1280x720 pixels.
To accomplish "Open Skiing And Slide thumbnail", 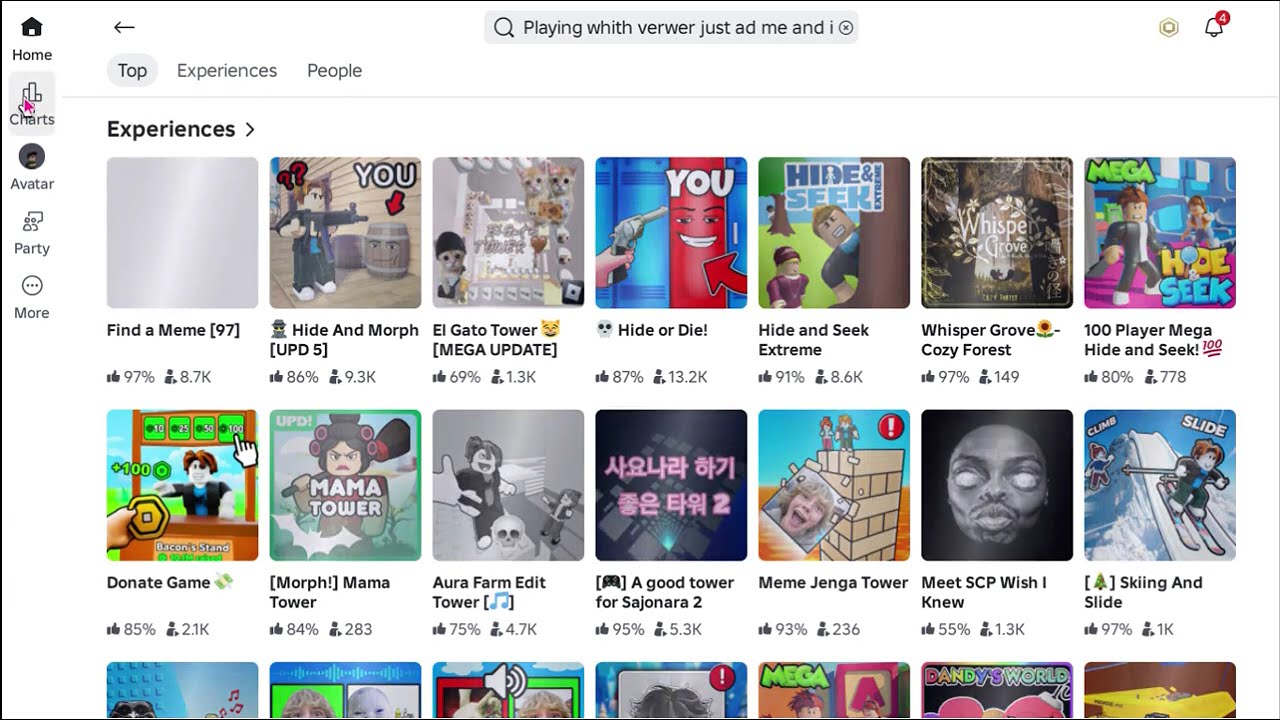I will 1160,485.
